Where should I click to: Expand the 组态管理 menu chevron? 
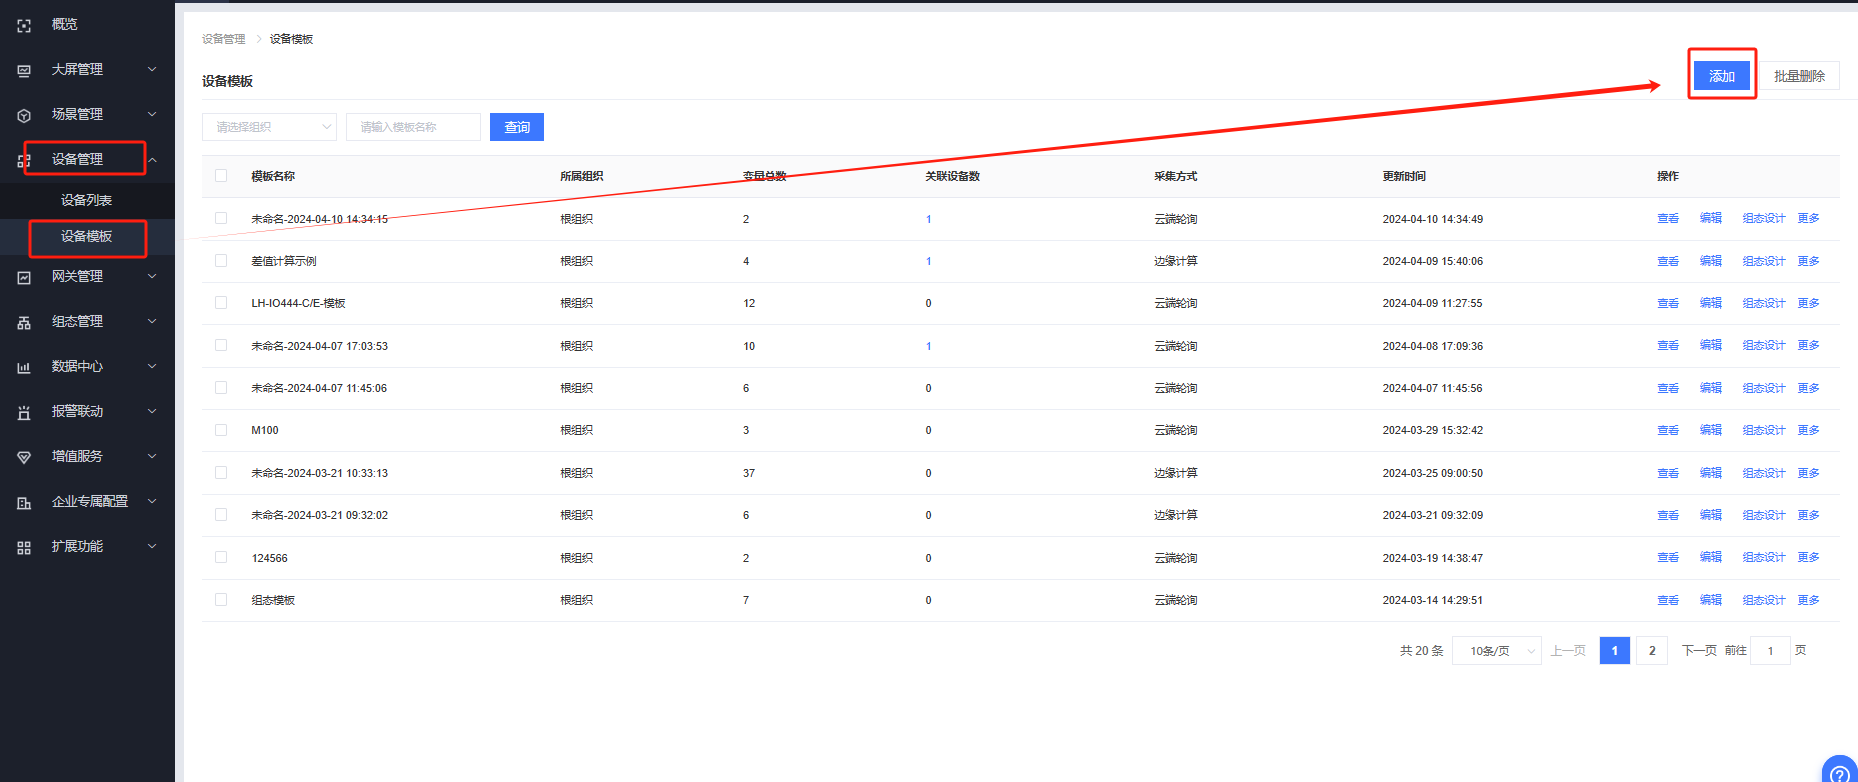click(x=152, y=321)
